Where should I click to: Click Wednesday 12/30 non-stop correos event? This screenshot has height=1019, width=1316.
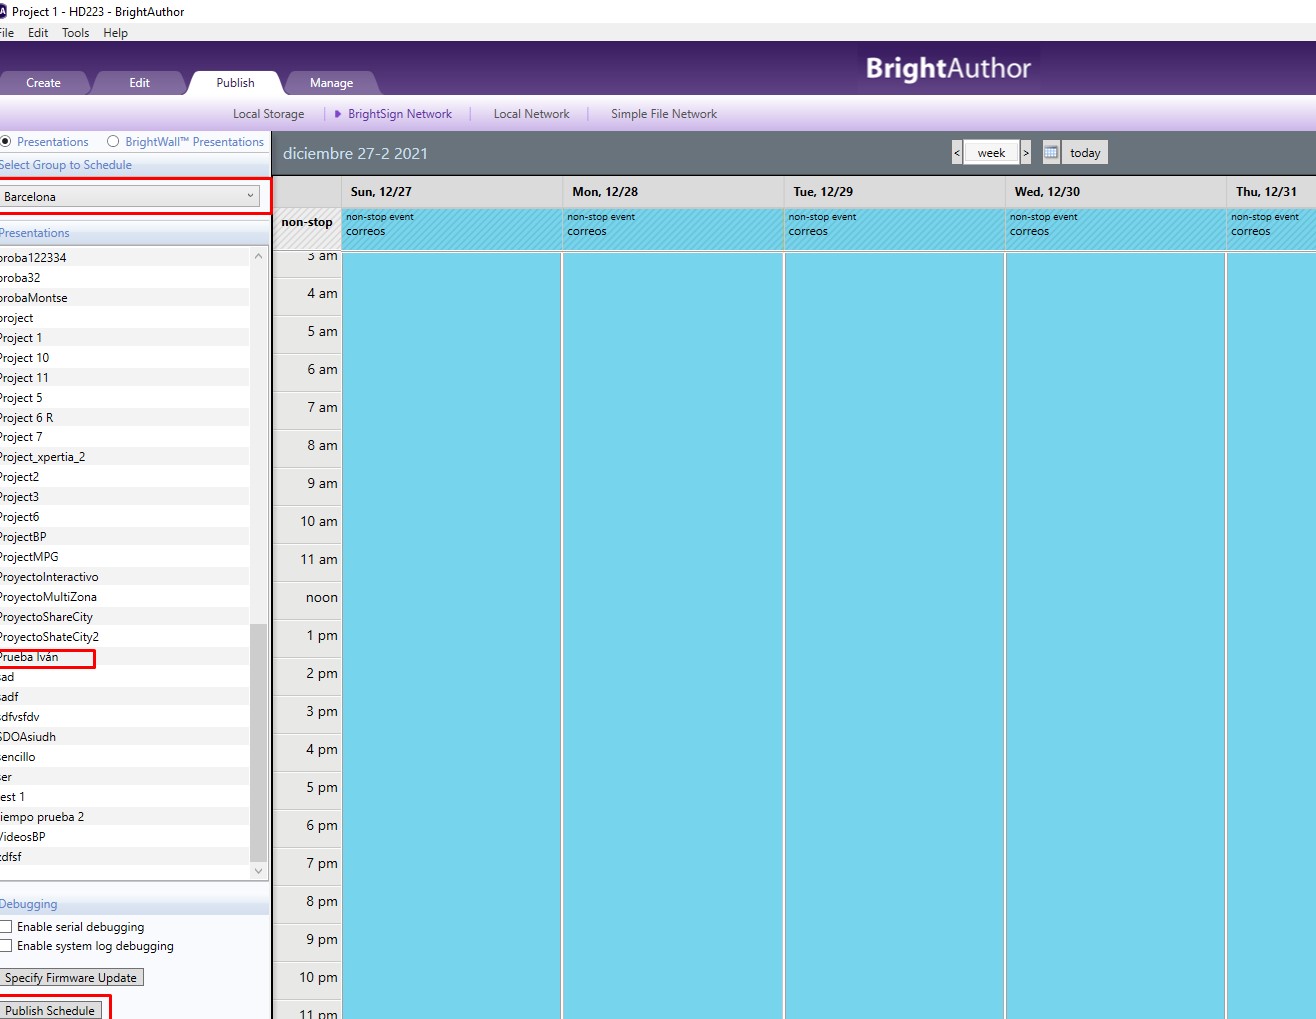coord(1115,229)
